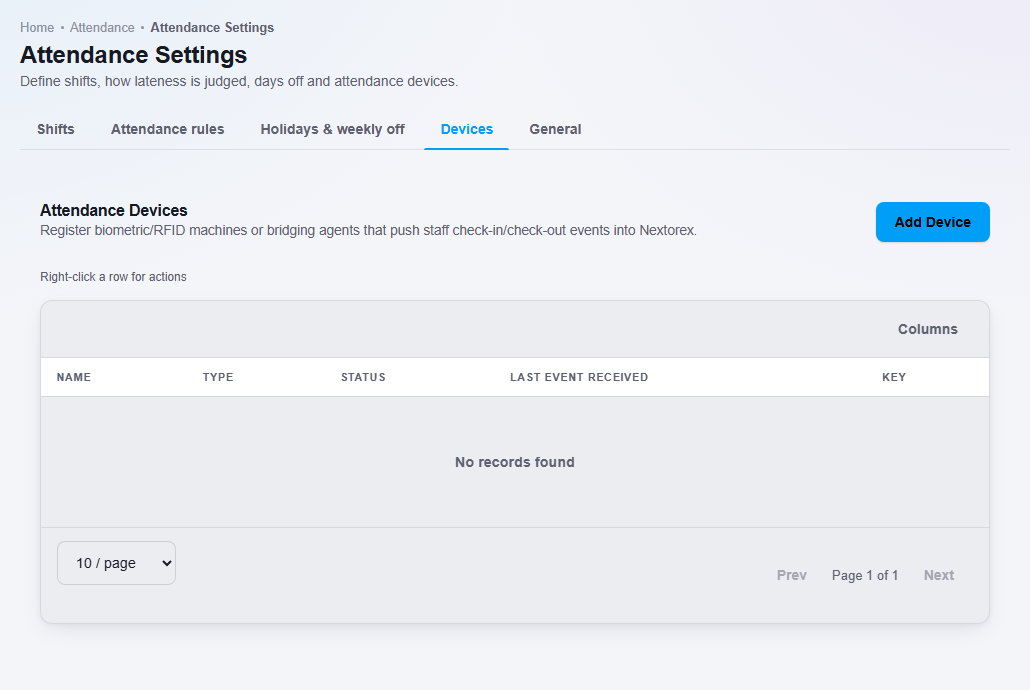1030x690 pixels.
Task: Click the 'Page 1 of 1' indicator
Action: (864, 576)
